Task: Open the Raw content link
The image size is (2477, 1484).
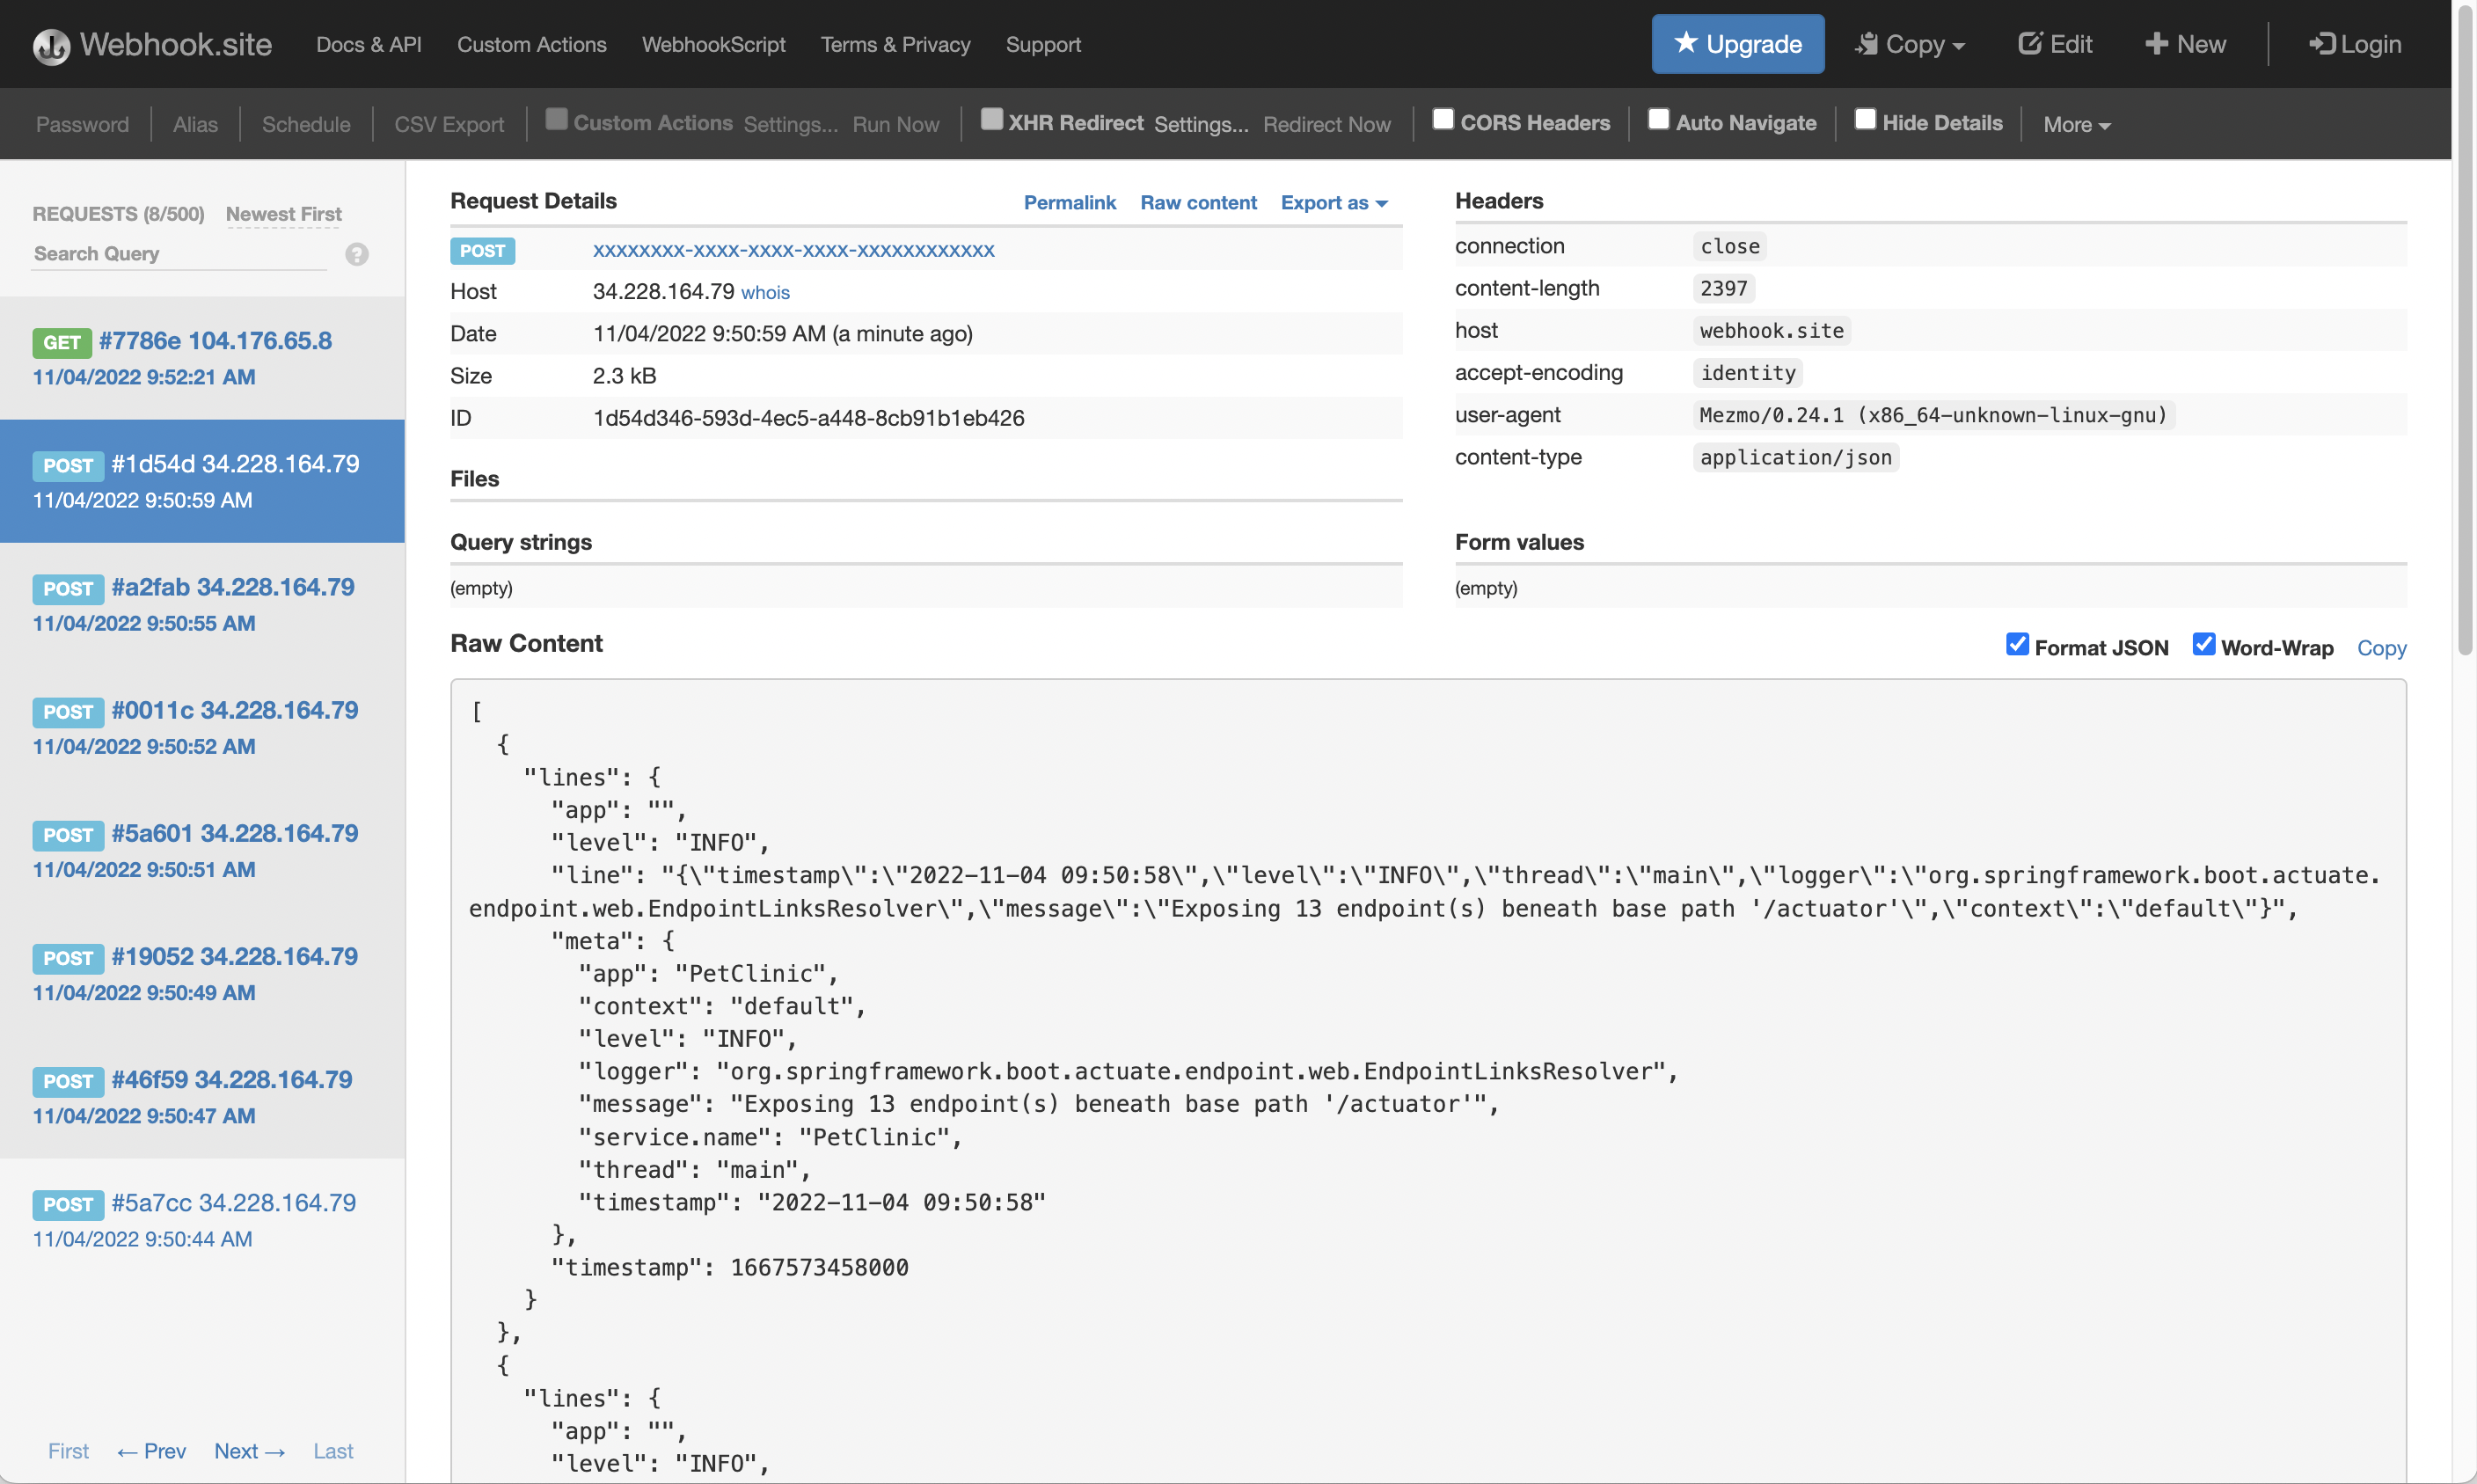Action: tap(1198, 202)
